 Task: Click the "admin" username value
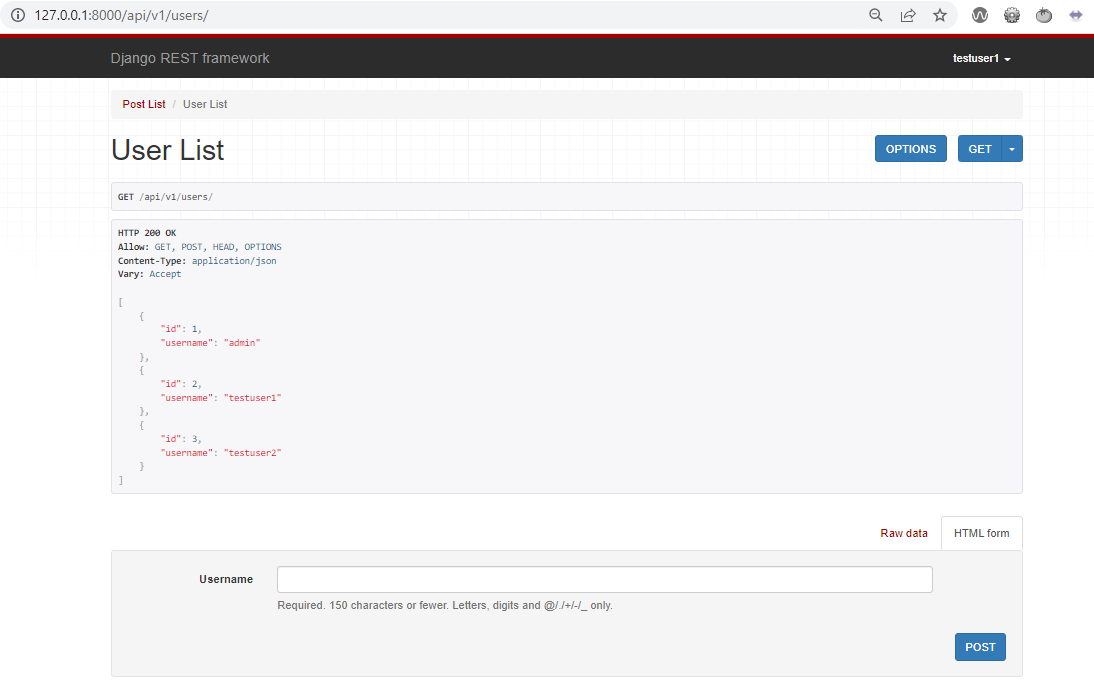(242, 343)
